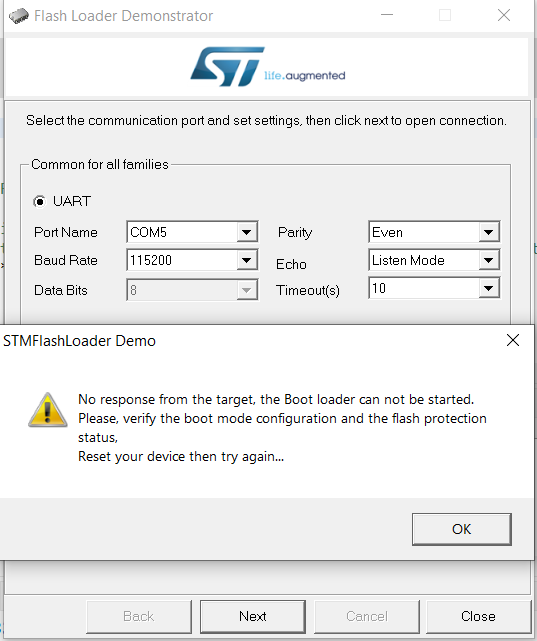Minimize the Flash Loader Demonstrator window
The height and width of the screenshot is (641, 537).
pos(387,15)
